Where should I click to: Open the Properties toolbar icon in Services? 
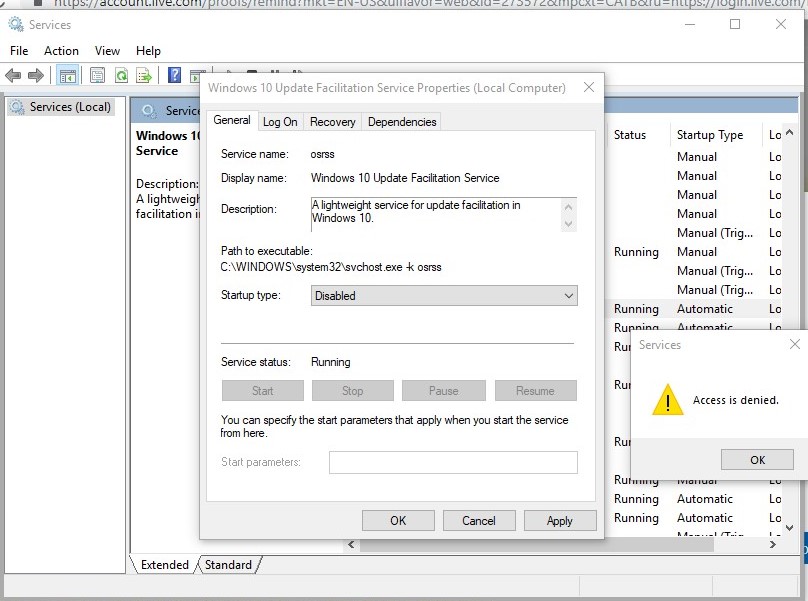coord(97,76)
